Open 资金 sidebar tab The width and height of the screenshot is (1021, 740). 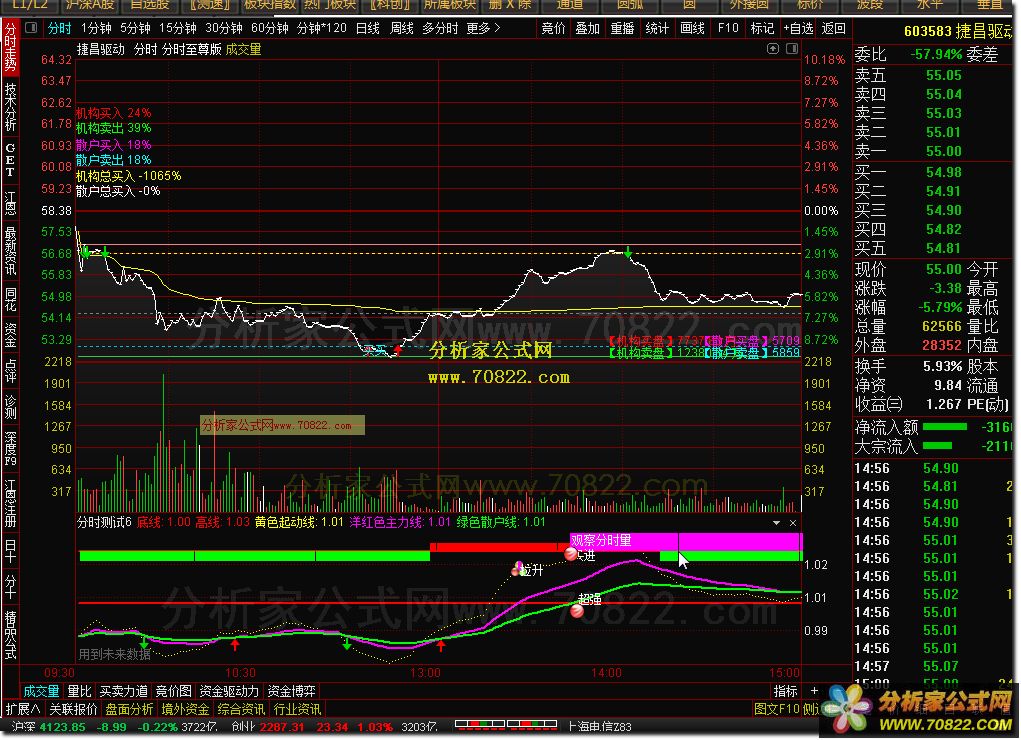tap(10, 335)
